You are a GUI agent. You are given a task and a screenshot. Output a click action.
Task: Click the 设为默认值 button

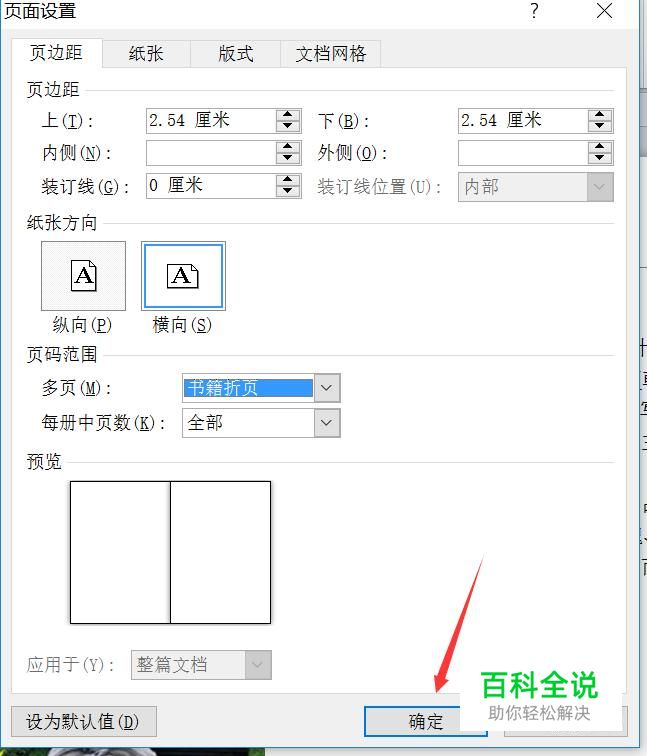[83, 721]
